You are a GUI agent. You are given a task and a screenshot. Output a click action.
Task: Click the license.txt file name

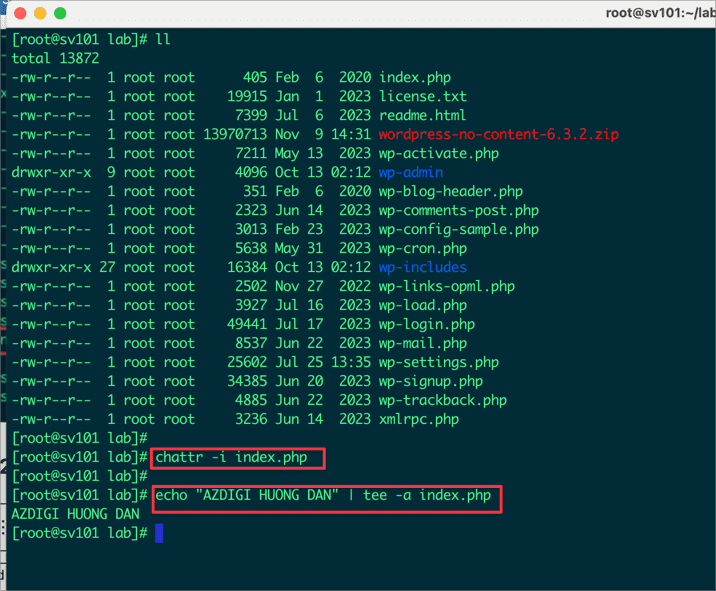[x=423, y=97]
